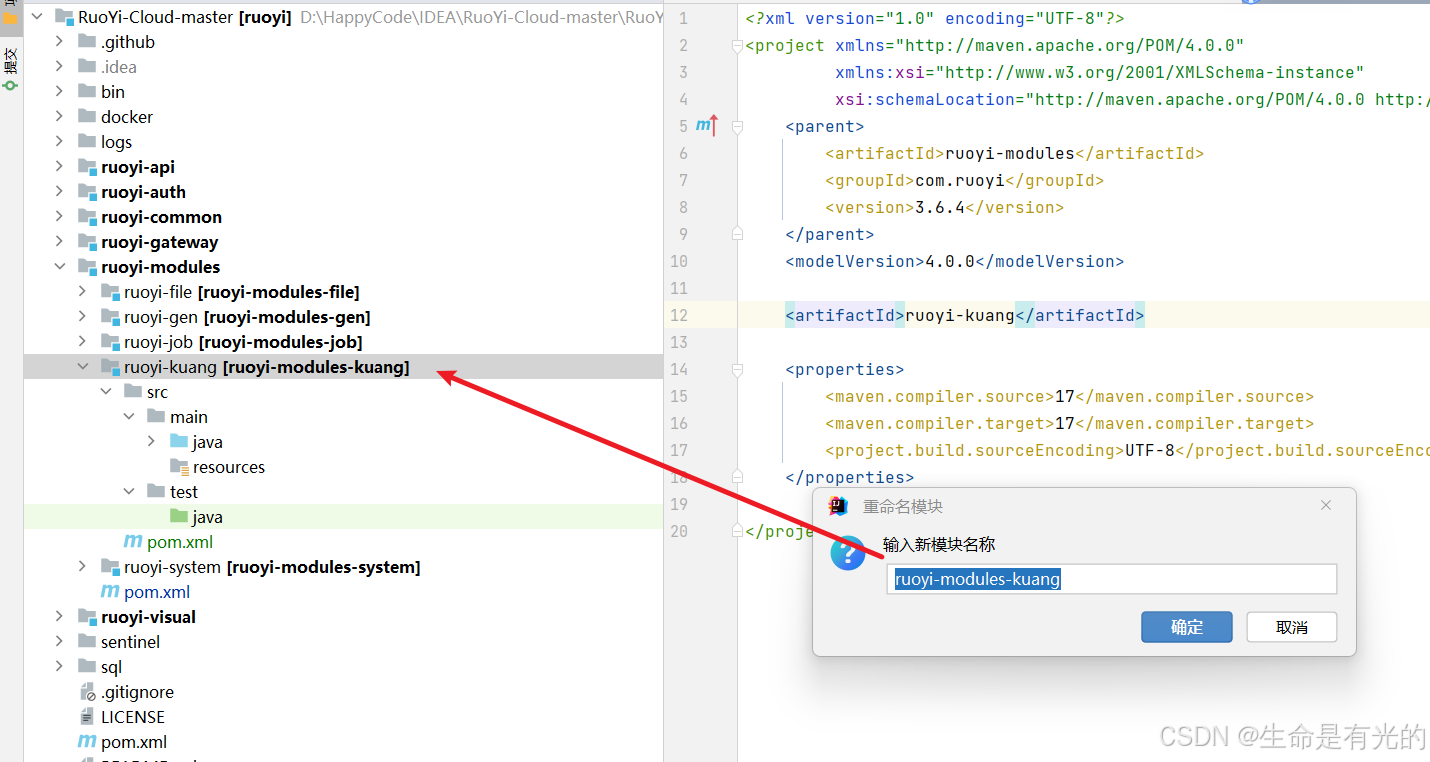Click the resources folder icon

click(x=179, y=467)
